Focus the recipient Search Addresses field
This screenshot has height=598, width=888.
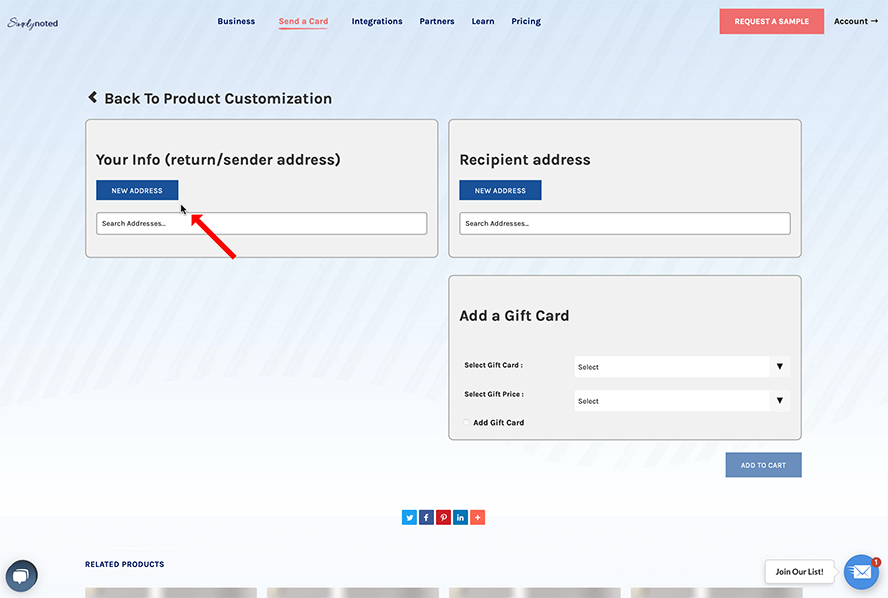tap(624, 223)
